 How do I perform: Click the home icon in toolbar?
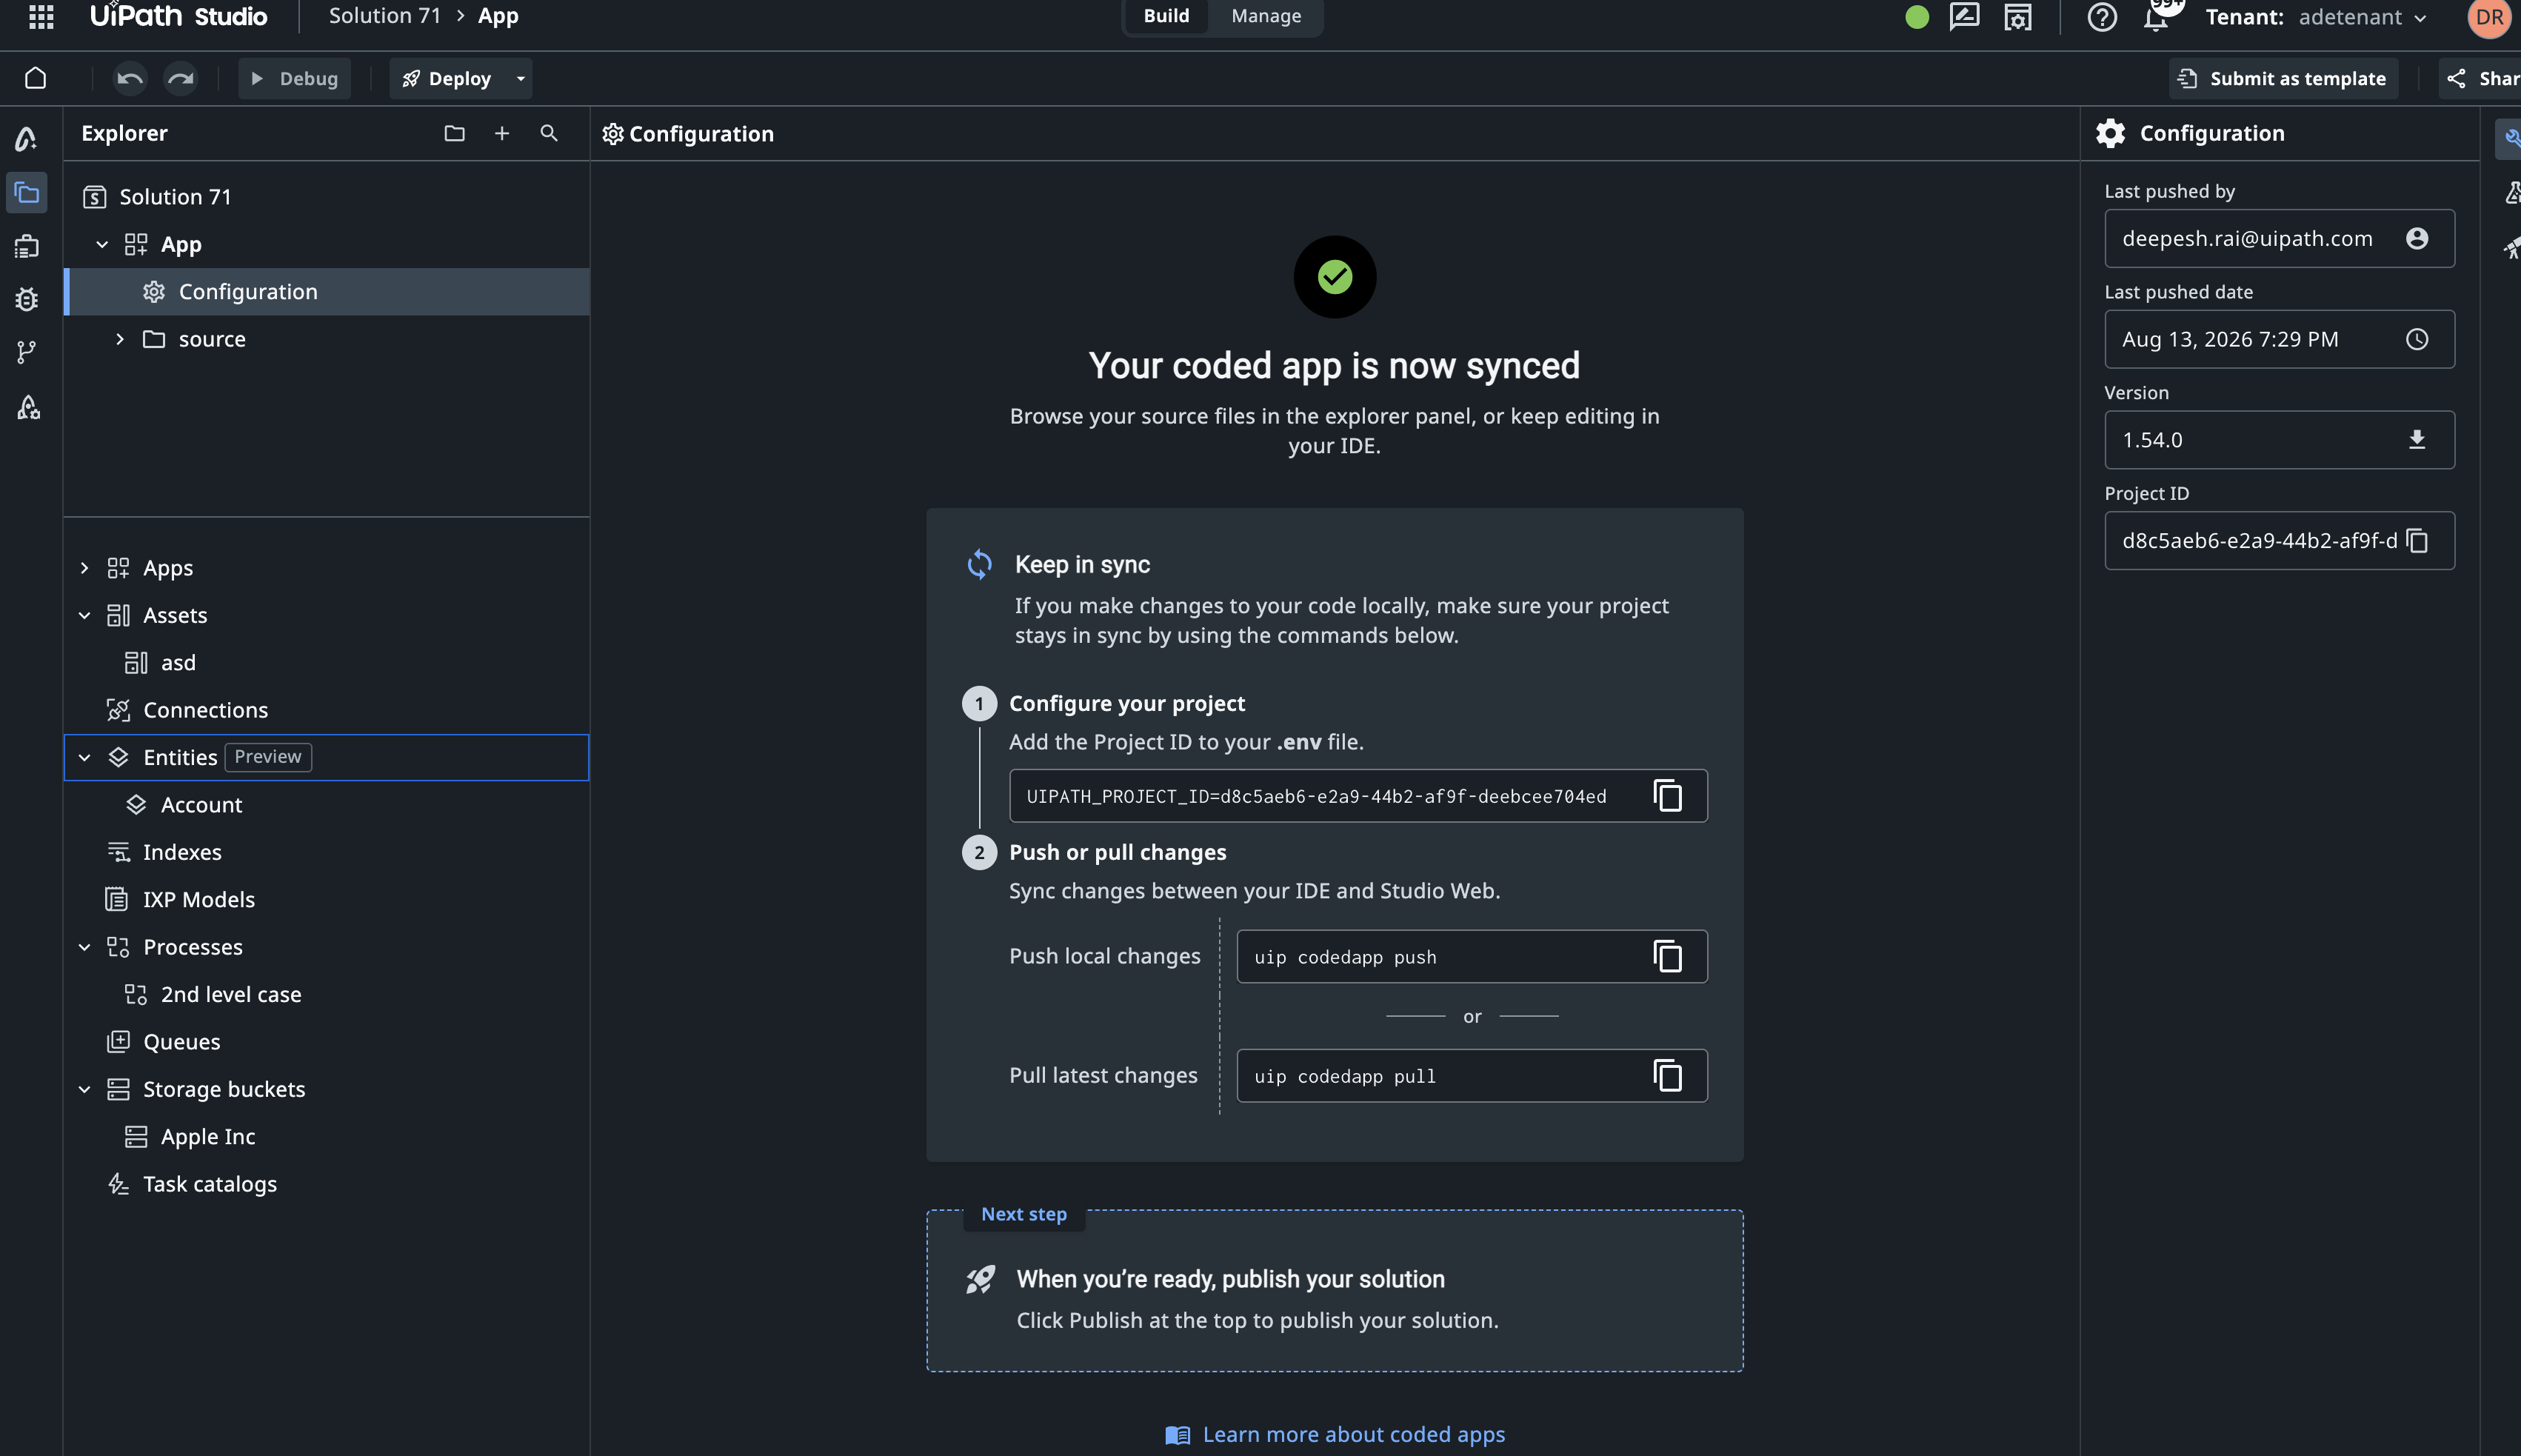(36, 78)
